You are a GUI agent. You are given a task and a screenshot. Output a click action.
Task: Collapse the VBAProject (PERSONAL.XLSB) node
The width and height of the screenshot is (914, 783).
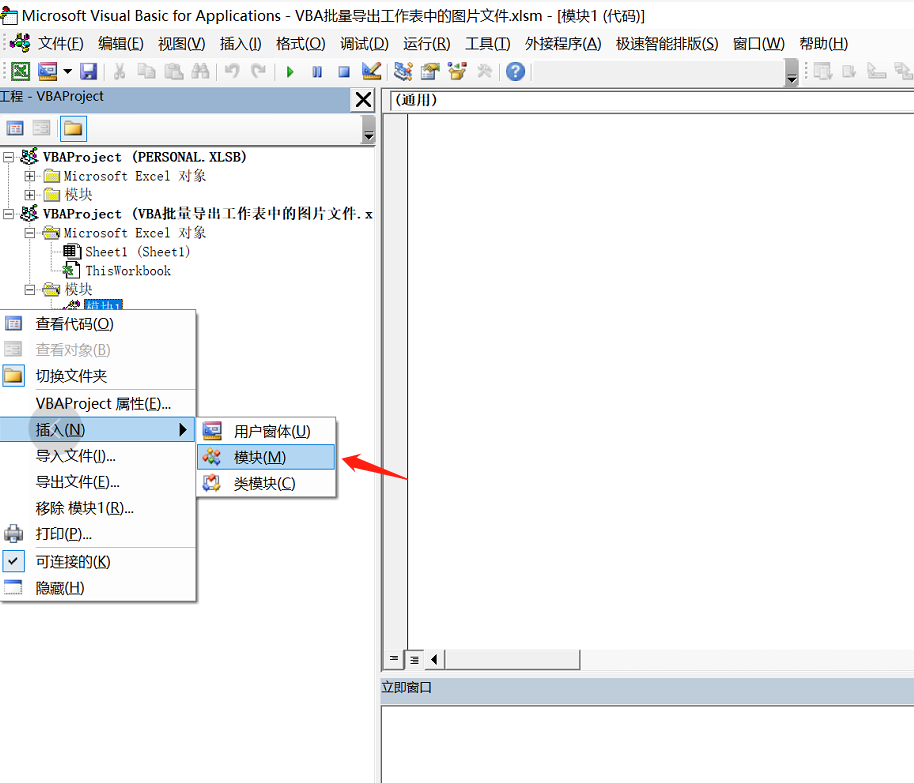click(9, 157)
